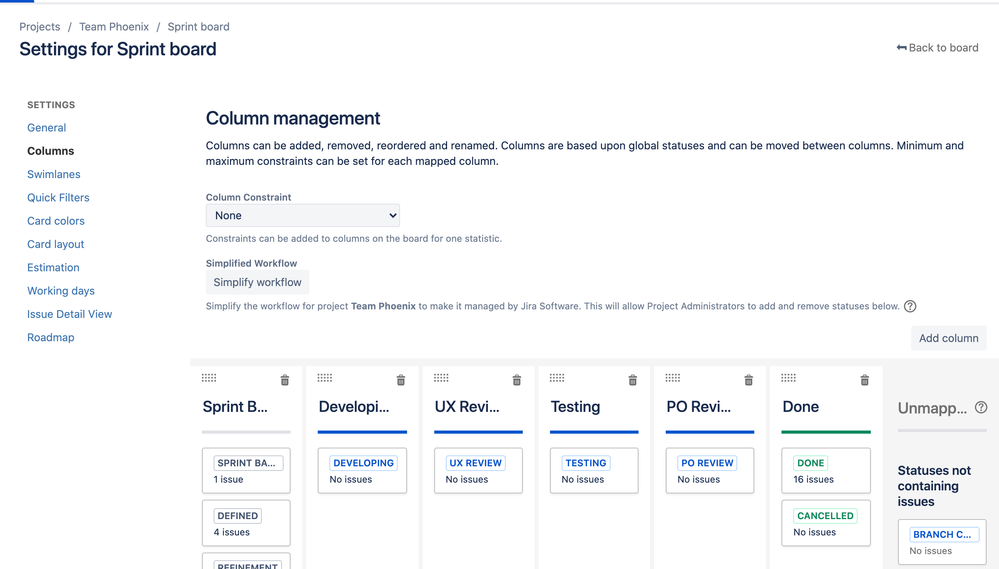Image resolution: width=999 pixels, height=569 pixels.
Task: Select the DEFINED status card
Action: pyautogui.click(x=246, y=523)
